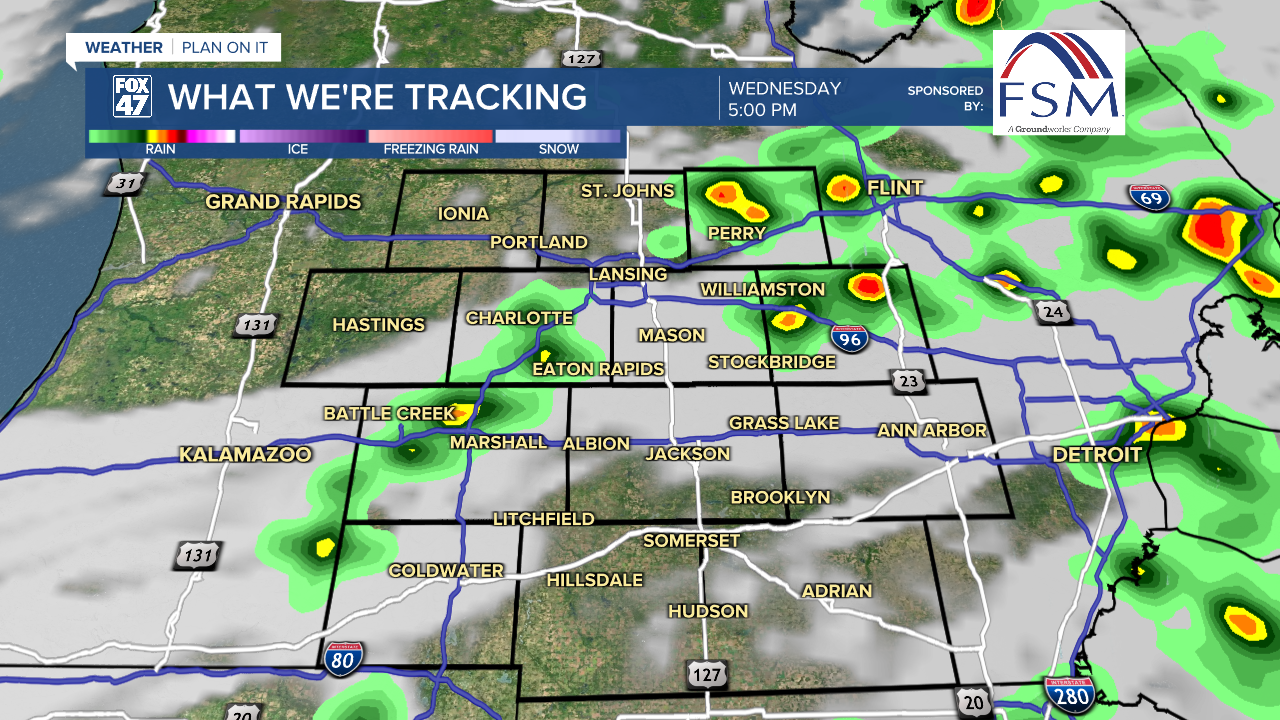Click the US 24 route shield
Screen dimensions: 1280x720
[1051, 312]
